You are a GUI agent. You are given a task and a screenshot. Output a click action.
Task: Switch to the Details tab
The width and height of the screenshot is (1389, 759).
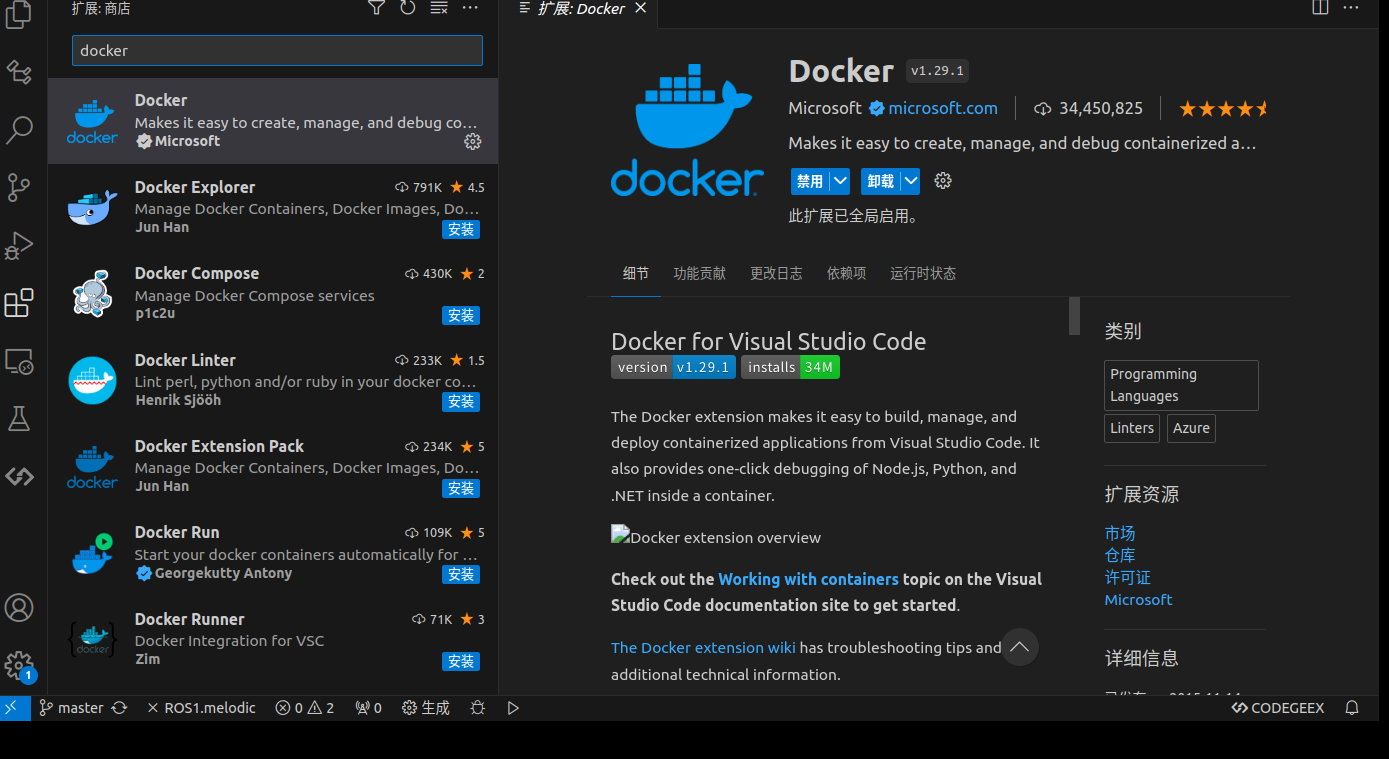(635, 273)
